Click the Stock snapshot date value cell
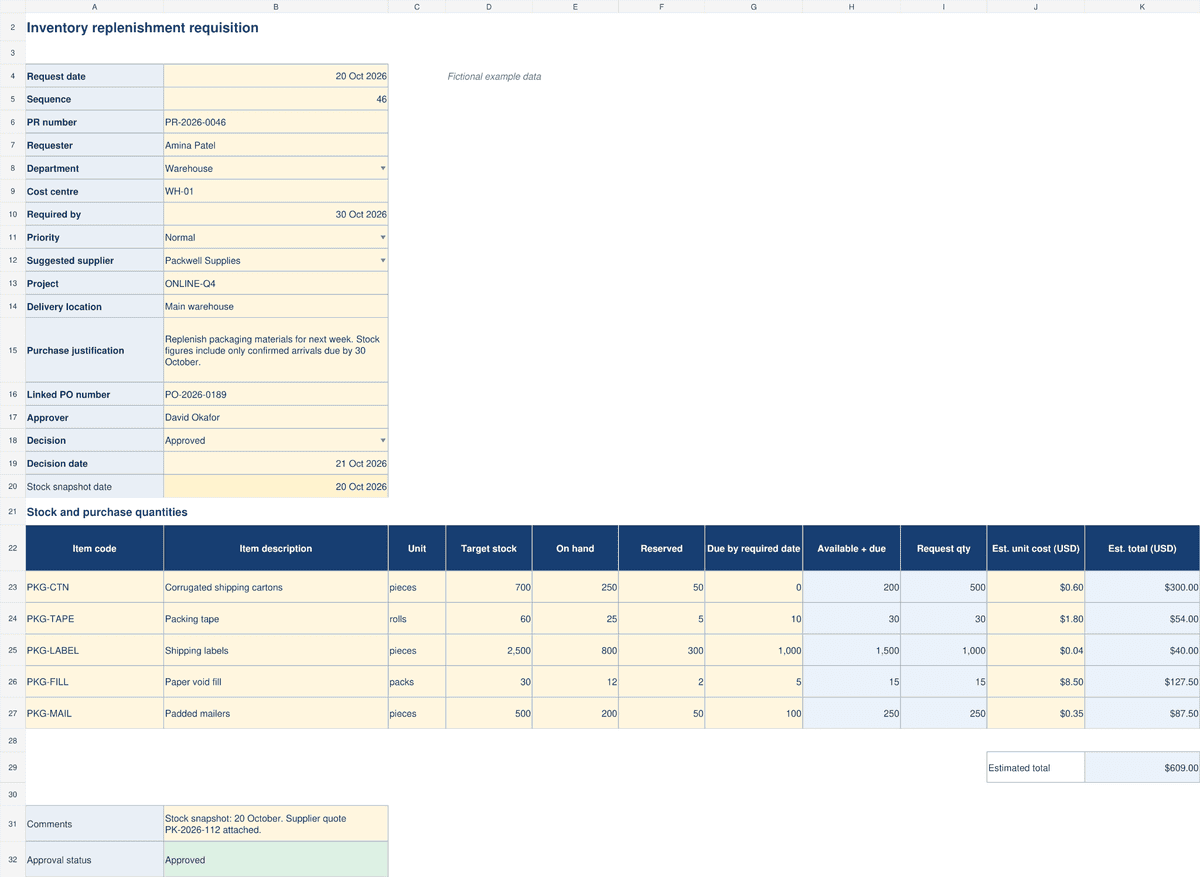This screenshot has width=1200, height=877. click(276, 486)
